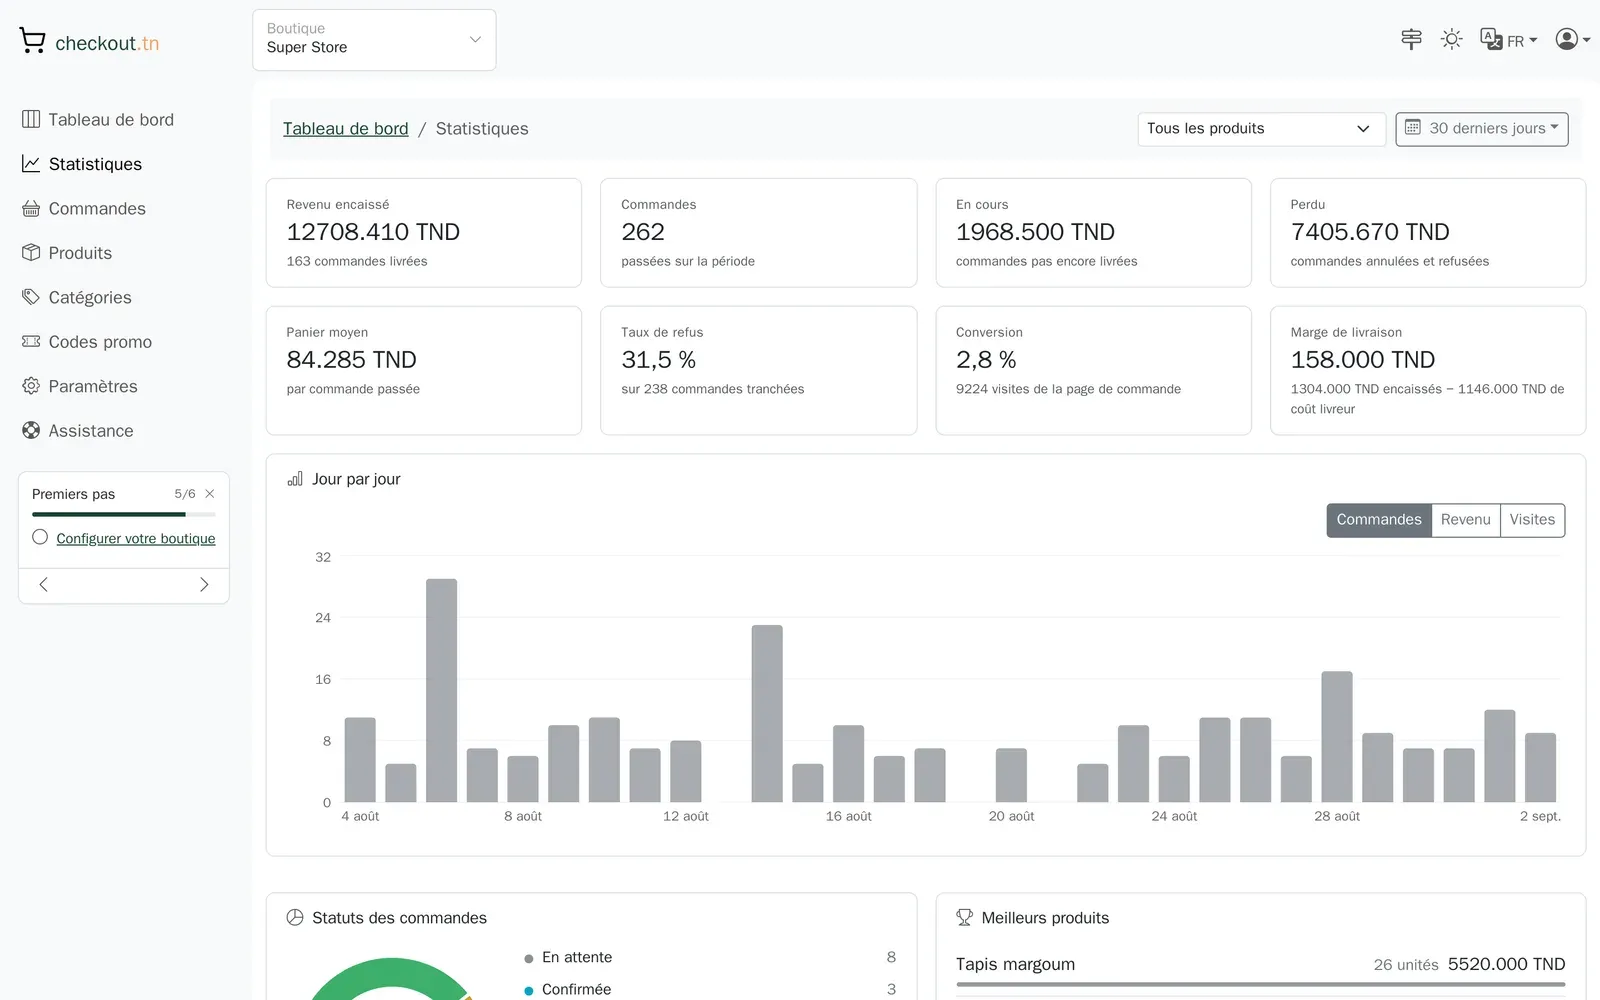Click the Panier moyen 84.285 TND value
Viewport: 1600px width, 1000px height.
coord(351,360)
